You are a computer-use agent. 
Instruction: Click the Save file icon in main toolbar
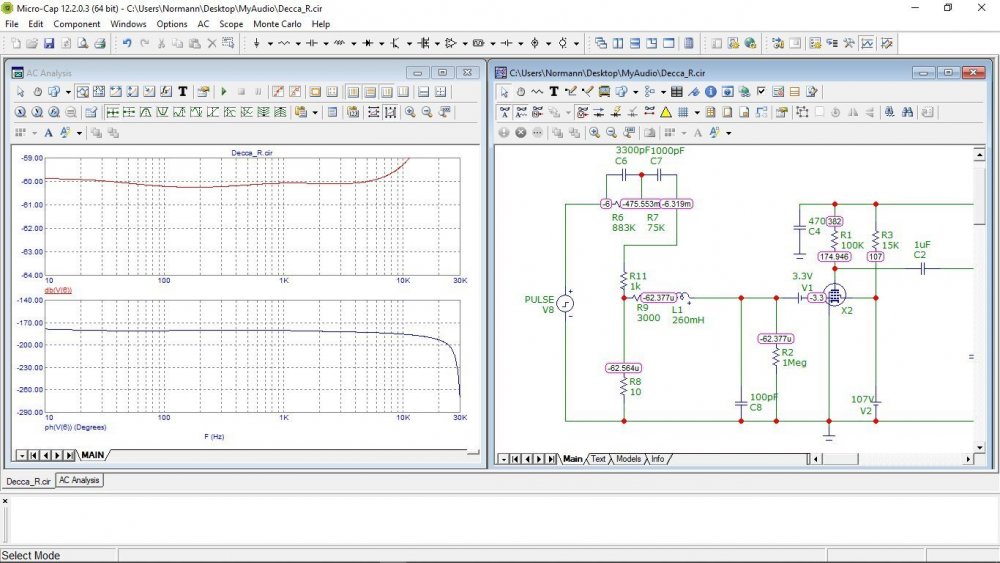pyautogui.click(x=48, y=44)
